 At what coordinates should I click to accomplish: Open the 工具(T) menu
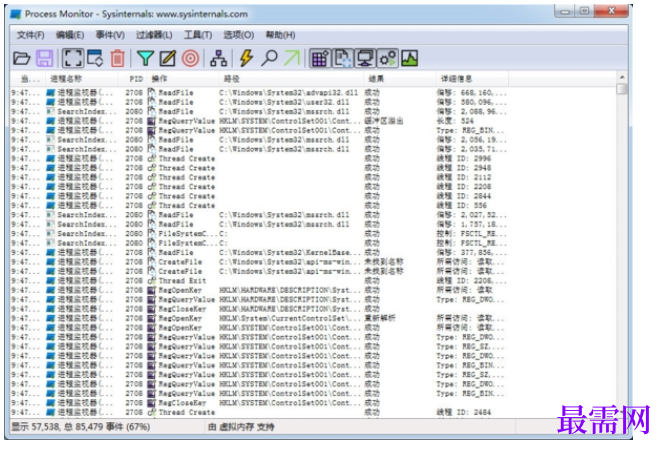point(198,35)
